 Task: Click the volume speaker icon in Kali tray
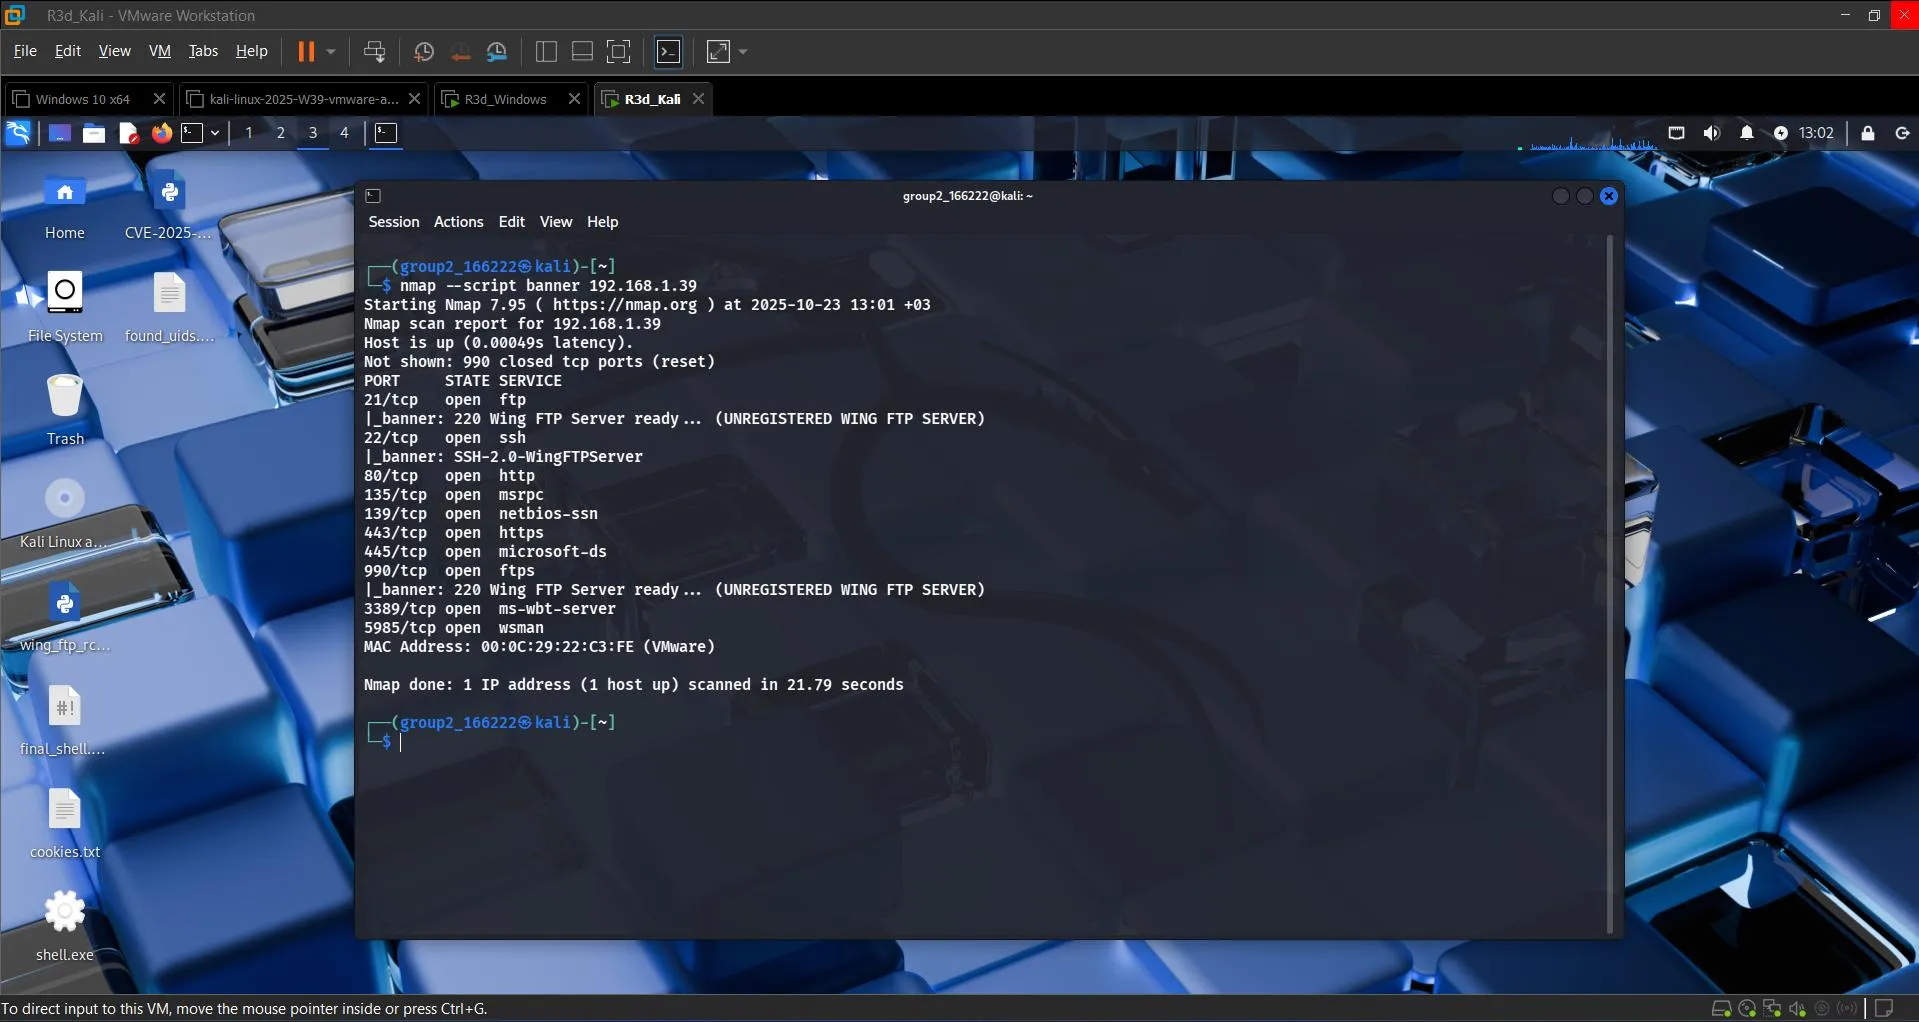[1712, 133]
